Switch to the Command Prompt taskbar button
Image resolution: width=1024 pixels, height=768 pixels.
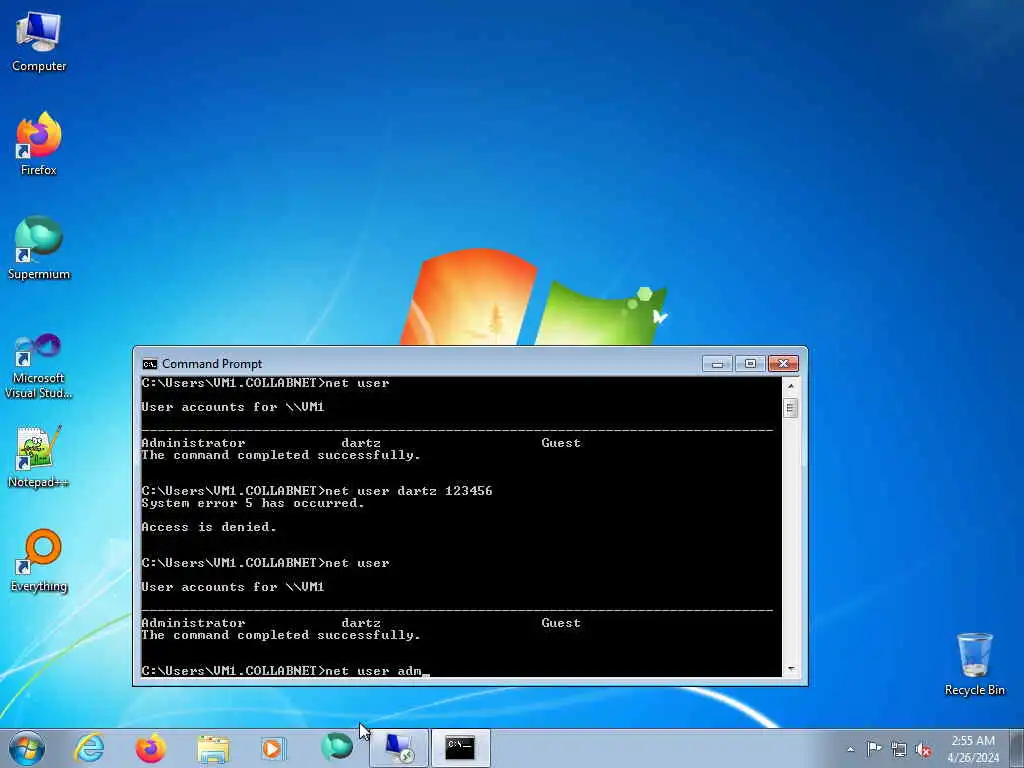460,748
